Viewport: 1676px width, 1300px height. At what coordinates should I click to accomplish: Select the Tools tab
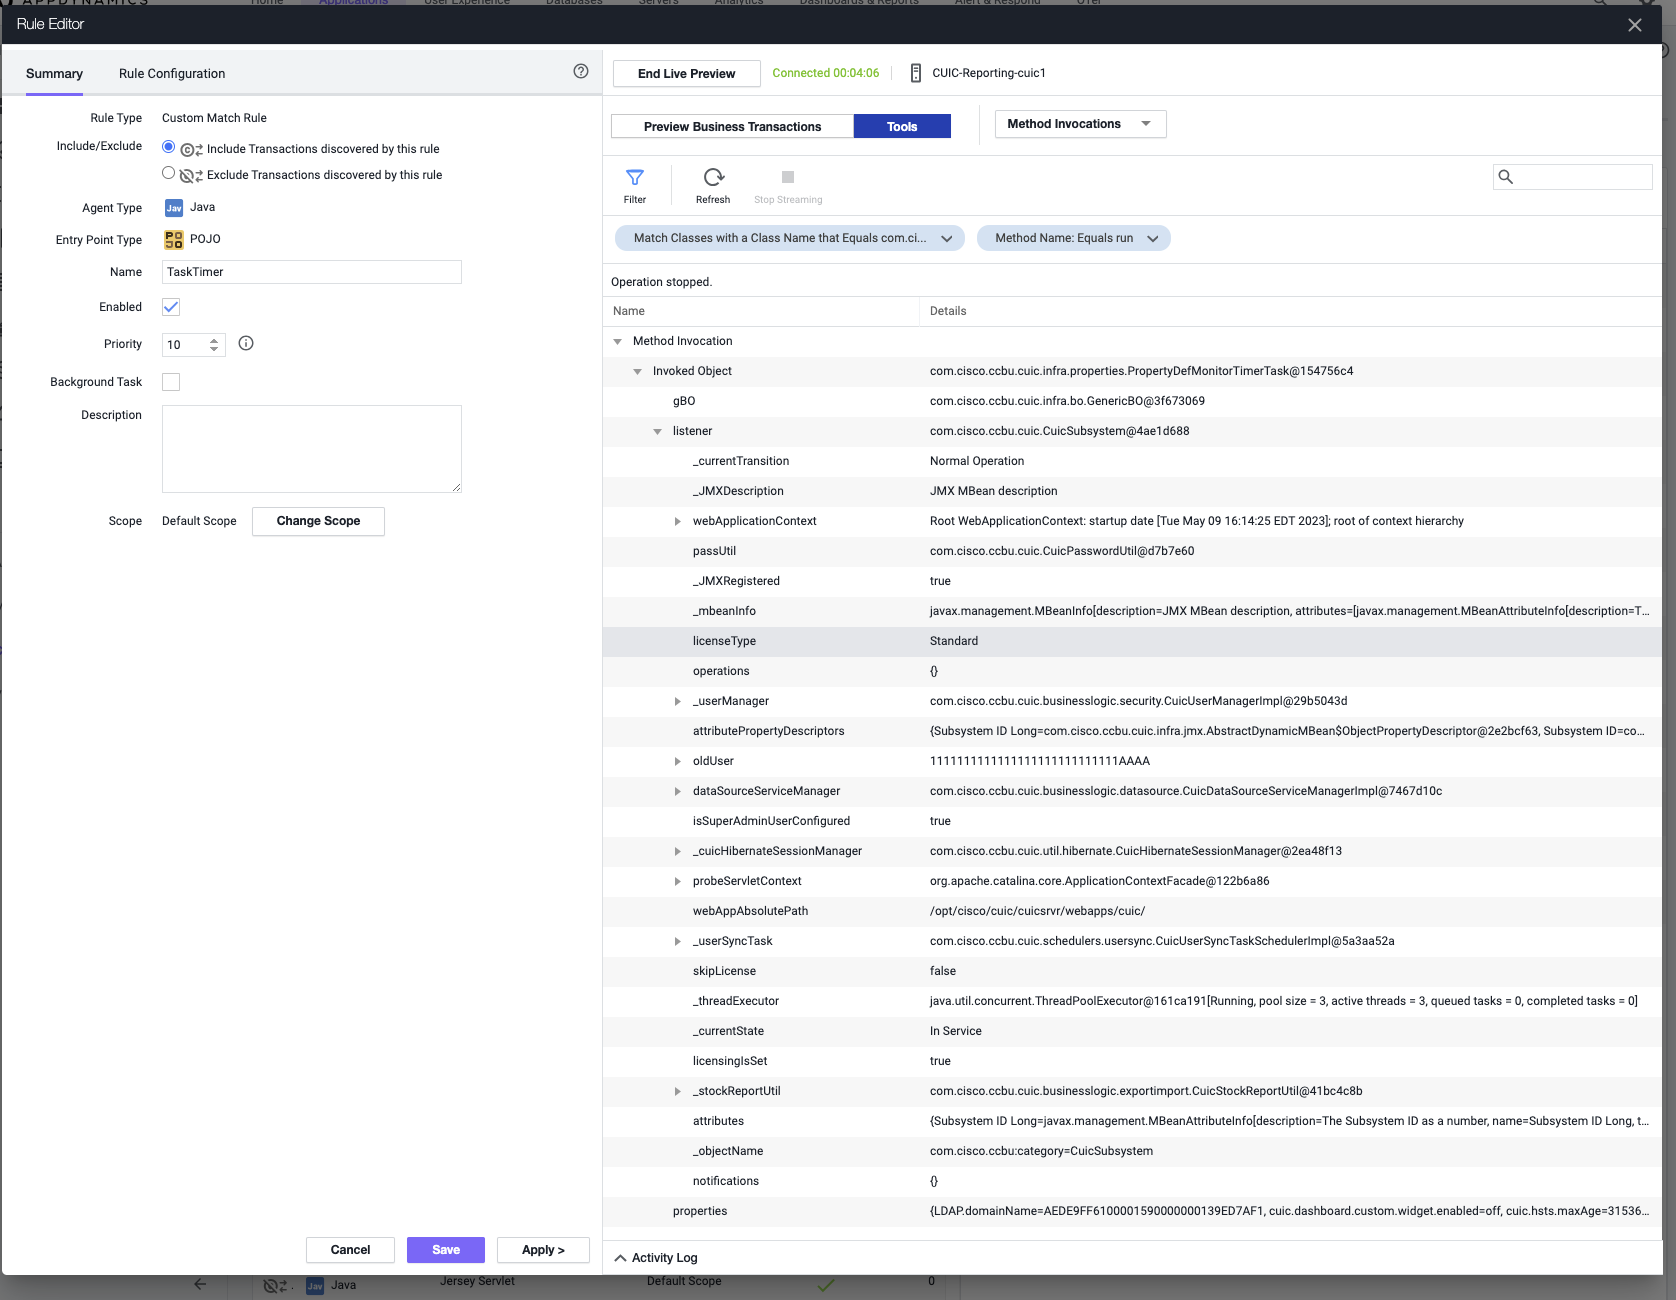(x=902, y=126)
